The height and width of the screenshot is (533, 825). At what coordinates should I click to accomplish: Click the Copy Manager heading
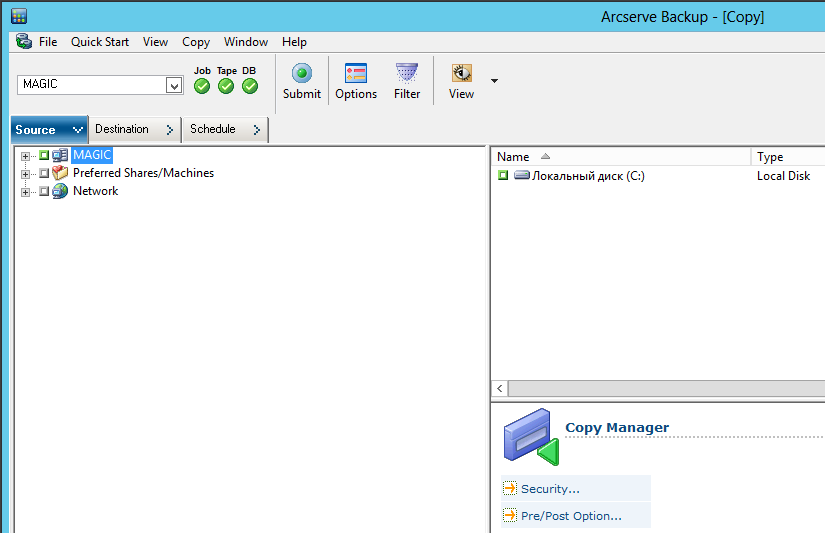617,427
